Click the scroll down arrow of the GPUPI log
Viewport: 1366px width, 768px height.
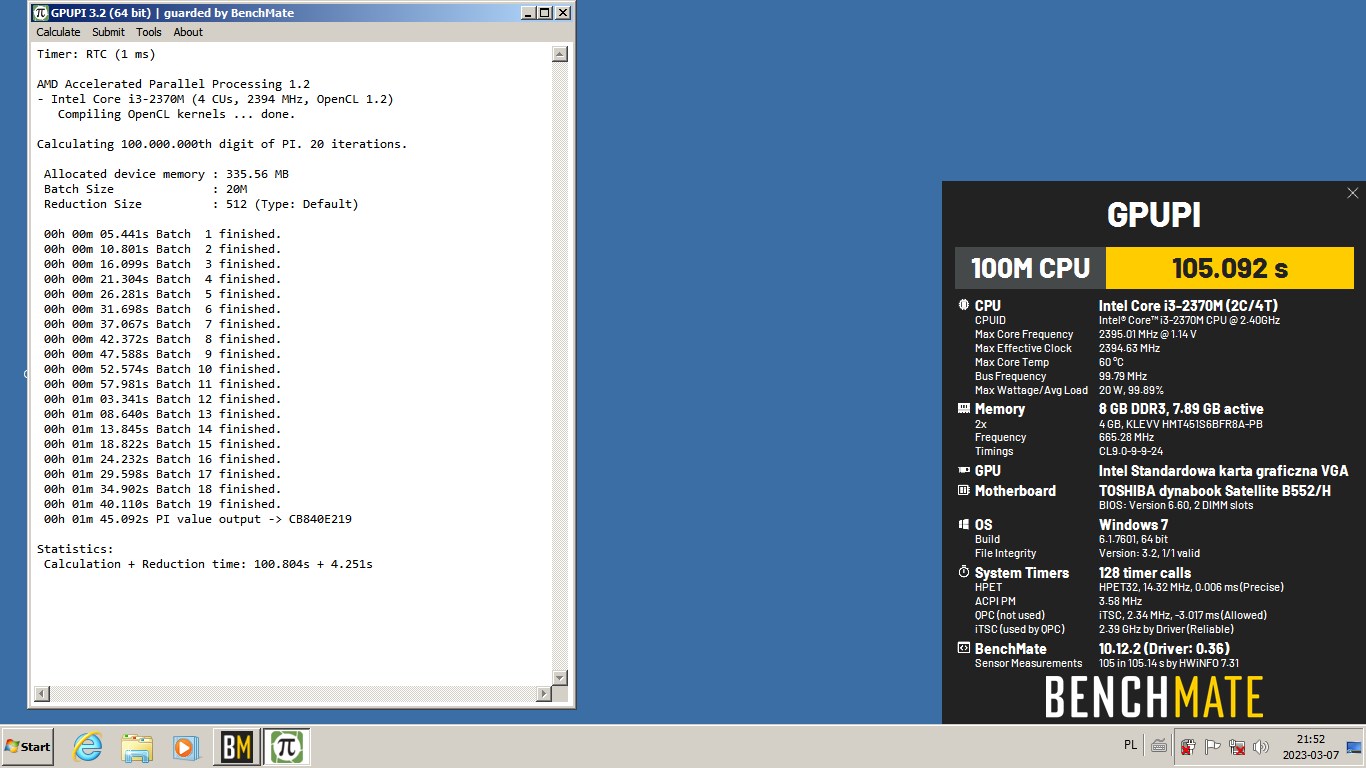point(560,677)
